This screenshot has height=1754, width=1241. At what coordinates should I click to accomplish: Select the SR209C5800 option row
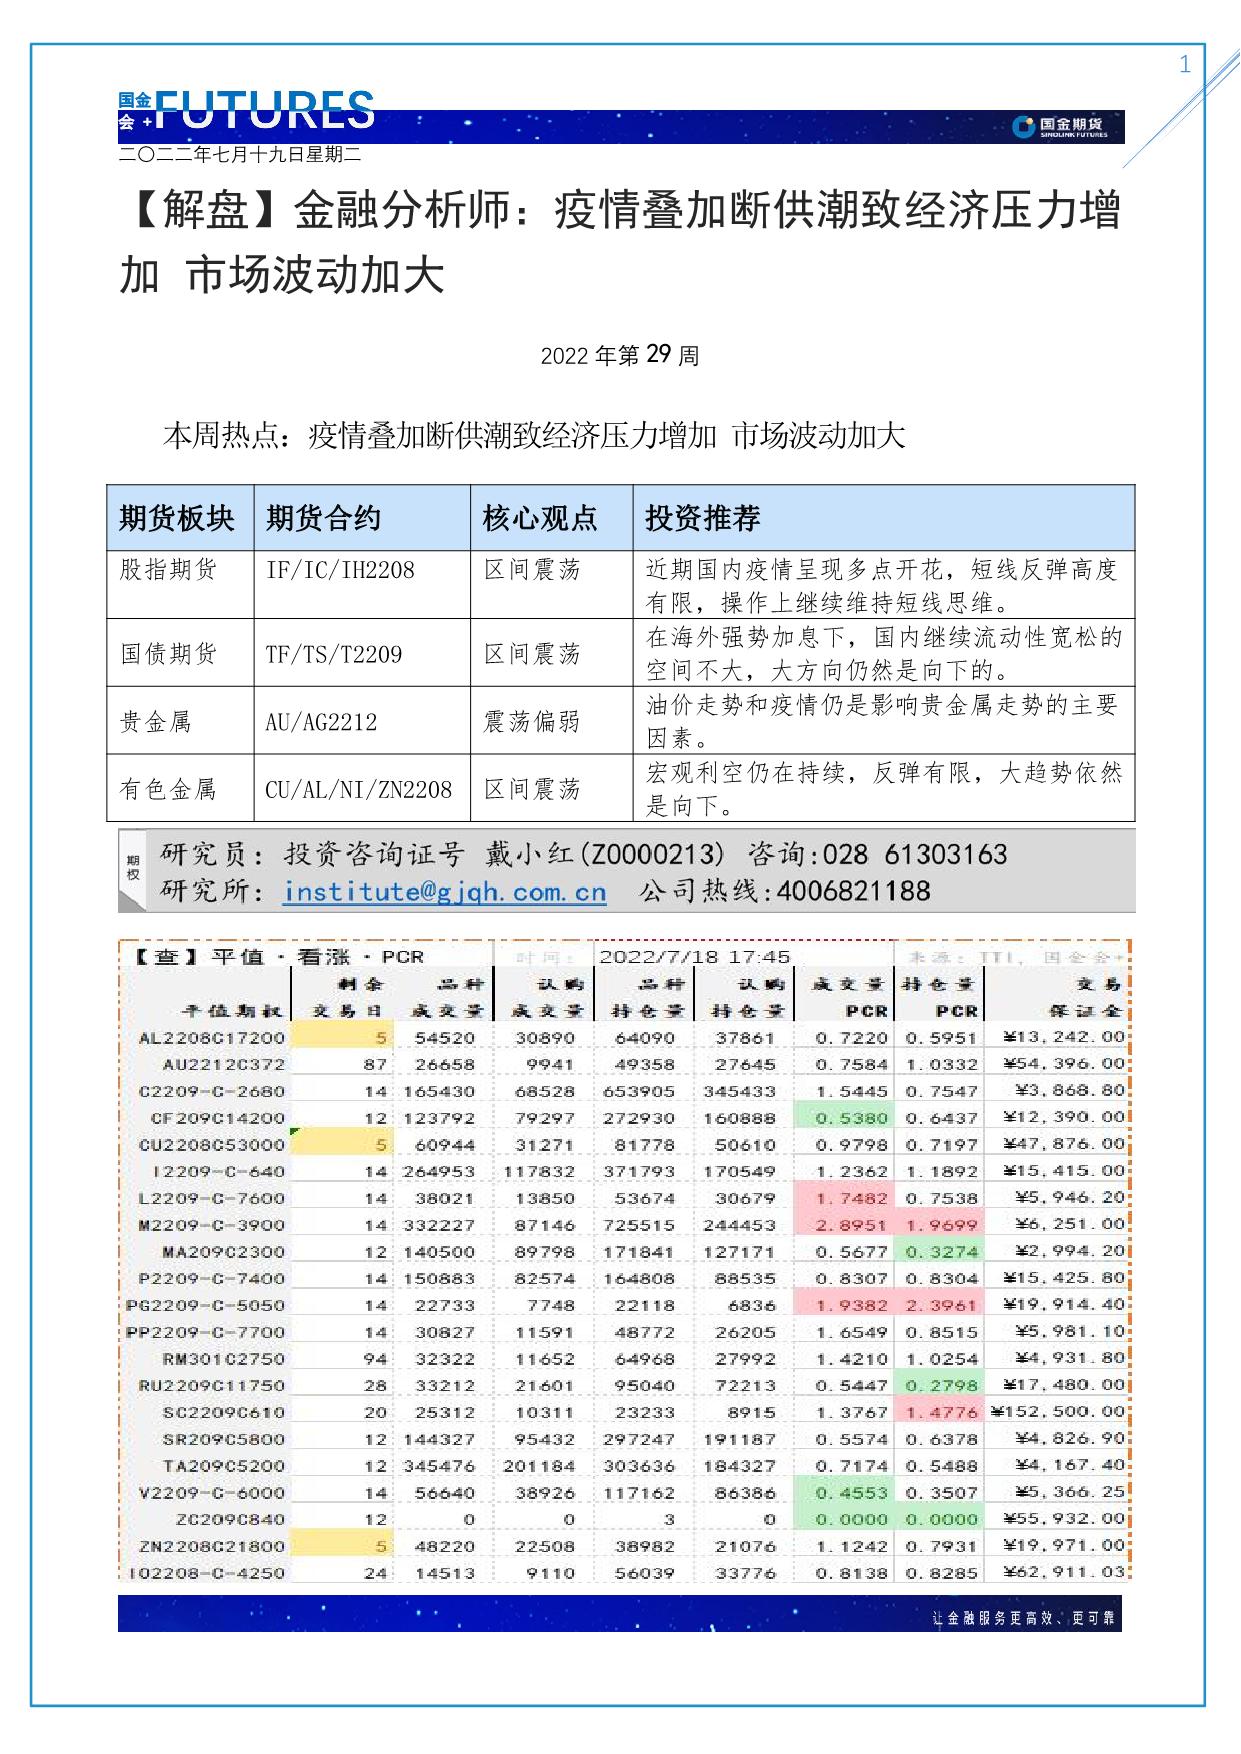pos(625,1440)
